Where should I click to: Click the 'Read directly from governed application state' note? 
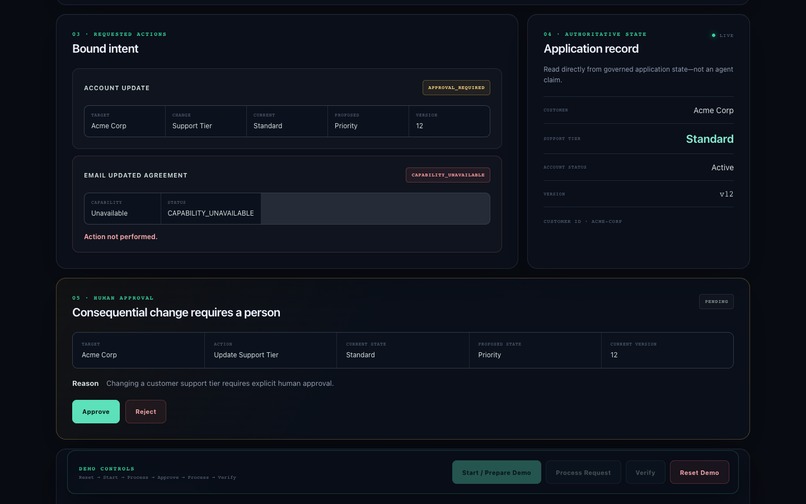(638, 75)
